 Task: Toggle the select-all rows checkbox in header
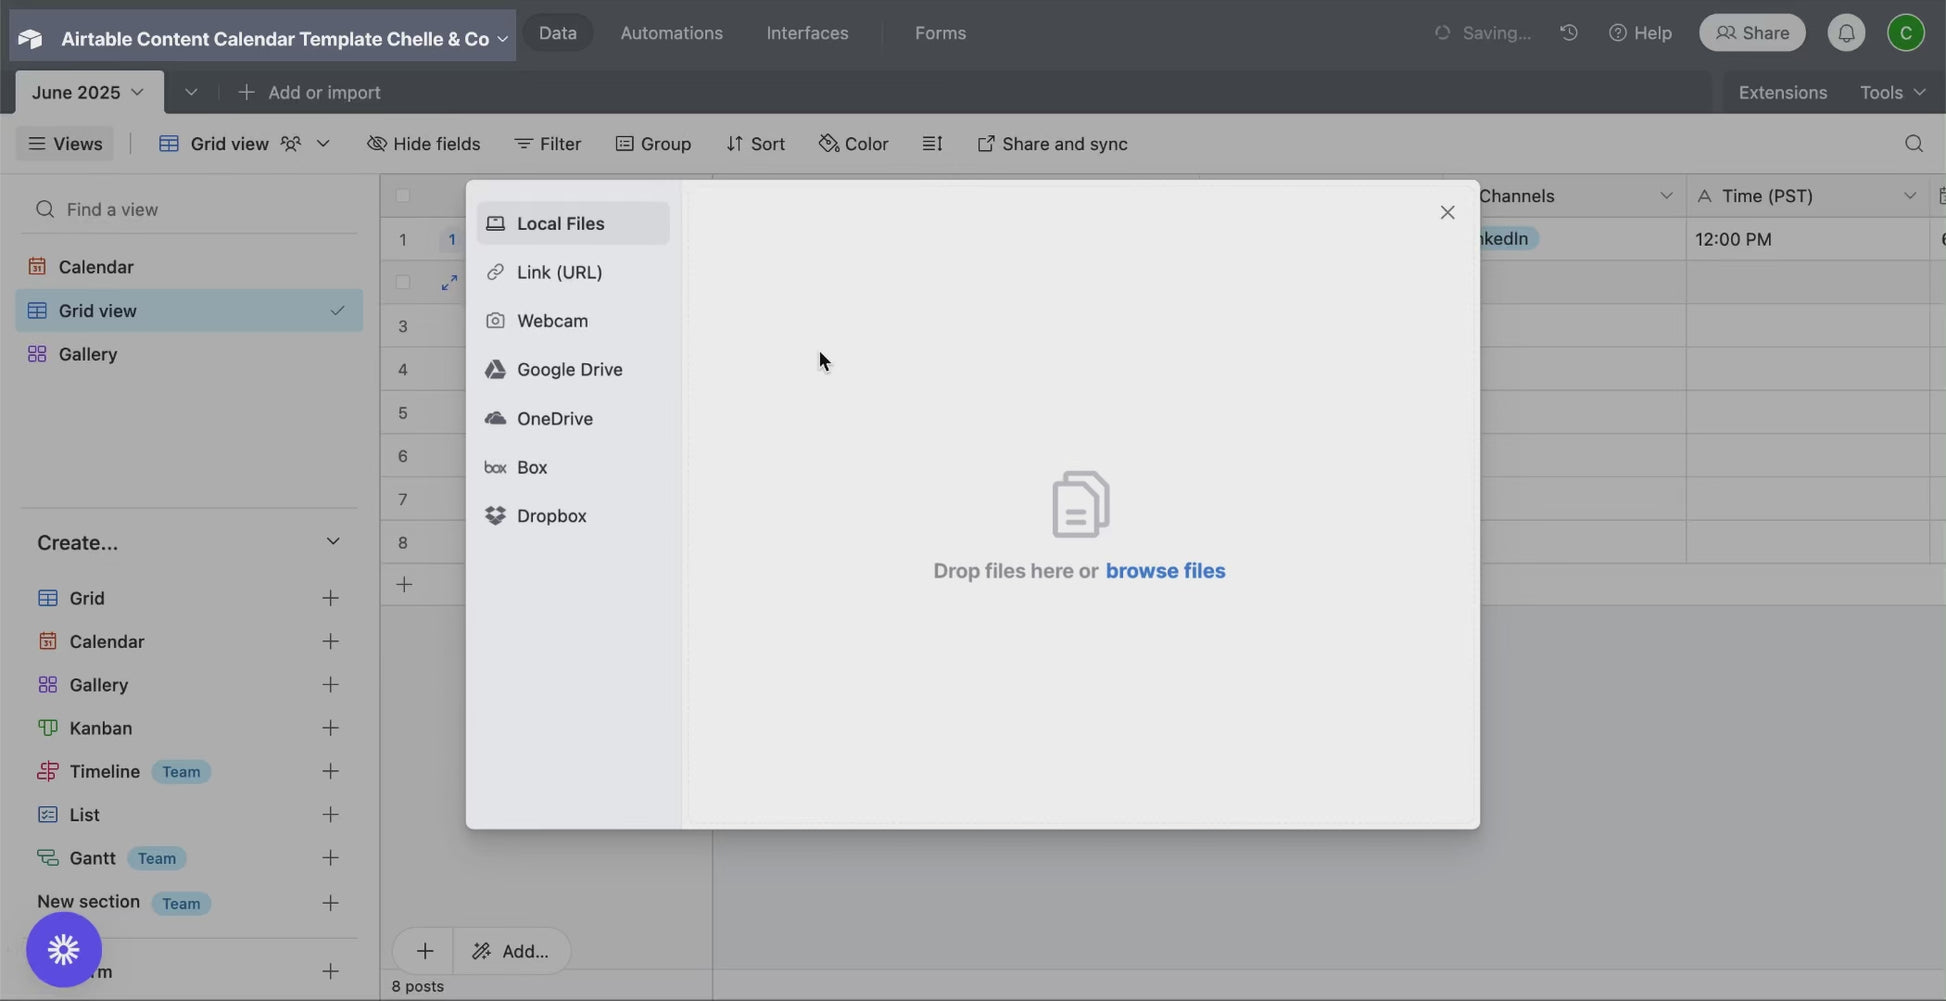pyautogui.click(x=403, y=196)
